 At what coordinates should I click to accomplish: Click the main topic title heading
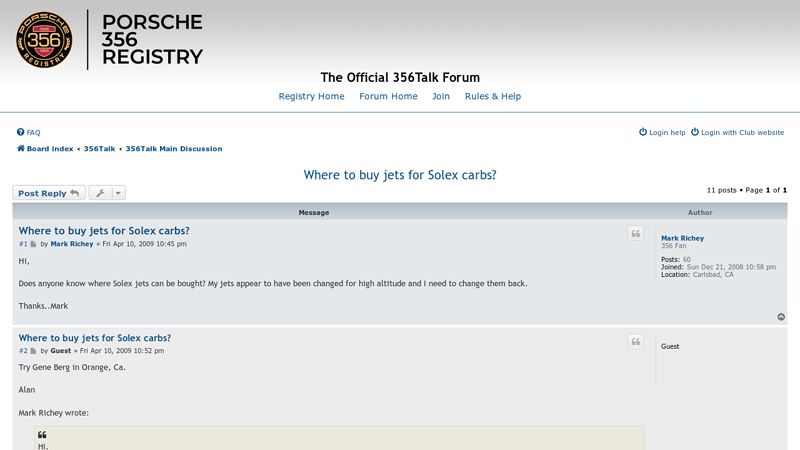tap(400, 175)
